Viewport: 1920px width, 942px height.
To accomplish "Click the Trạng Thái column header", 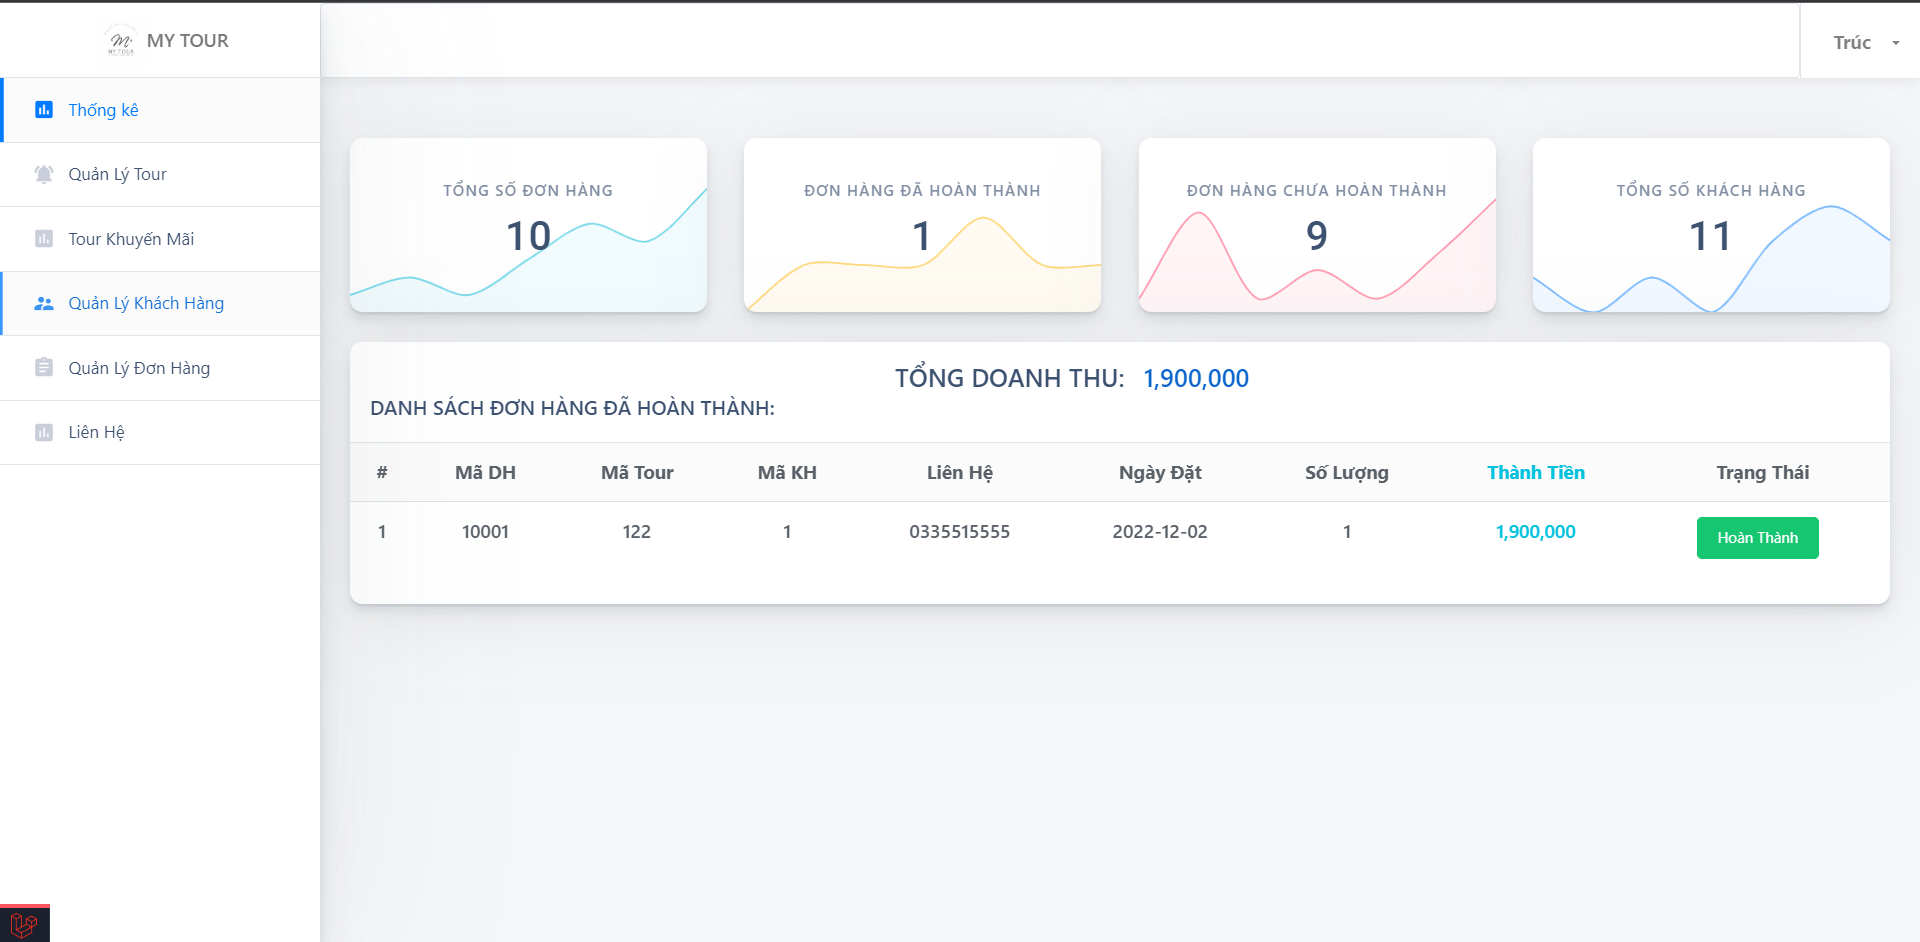I will click(1763, 472).
